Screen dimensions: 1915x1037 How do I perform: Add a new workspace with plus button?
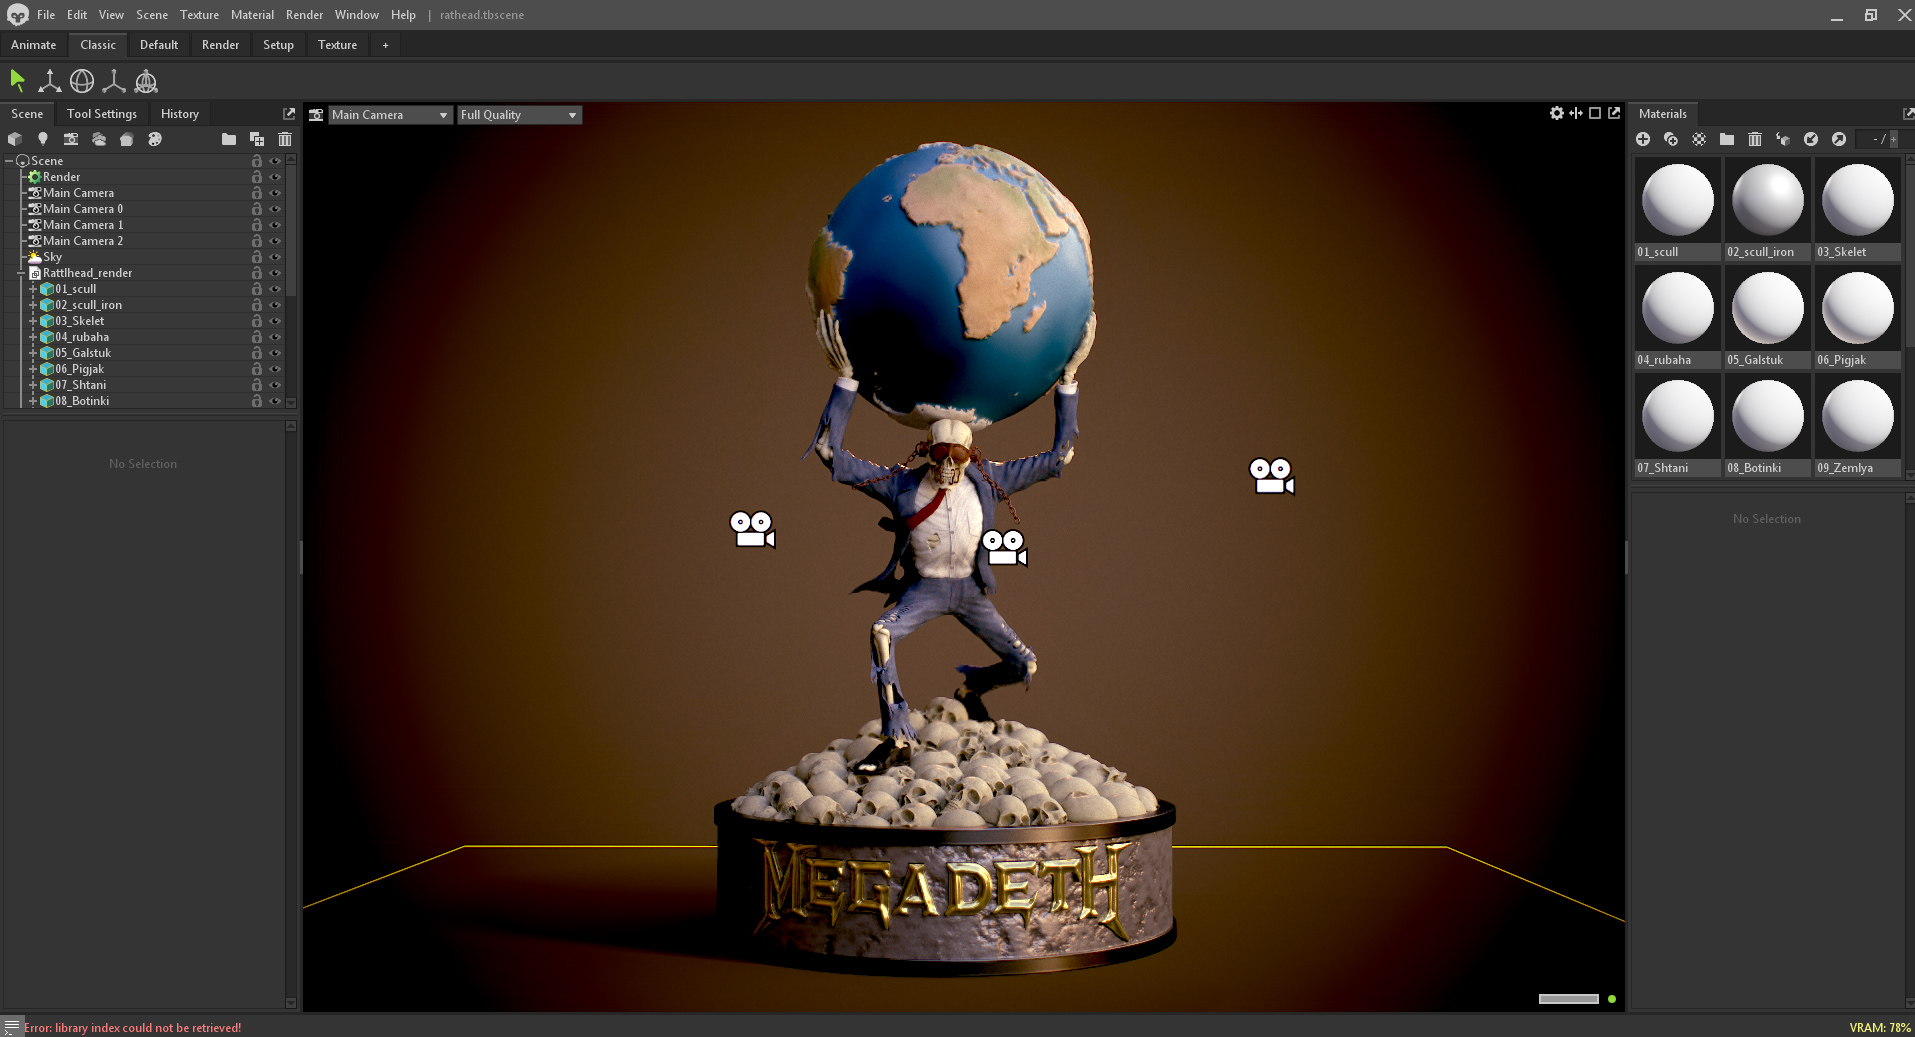pyautogui.click(x=385, y=45)
